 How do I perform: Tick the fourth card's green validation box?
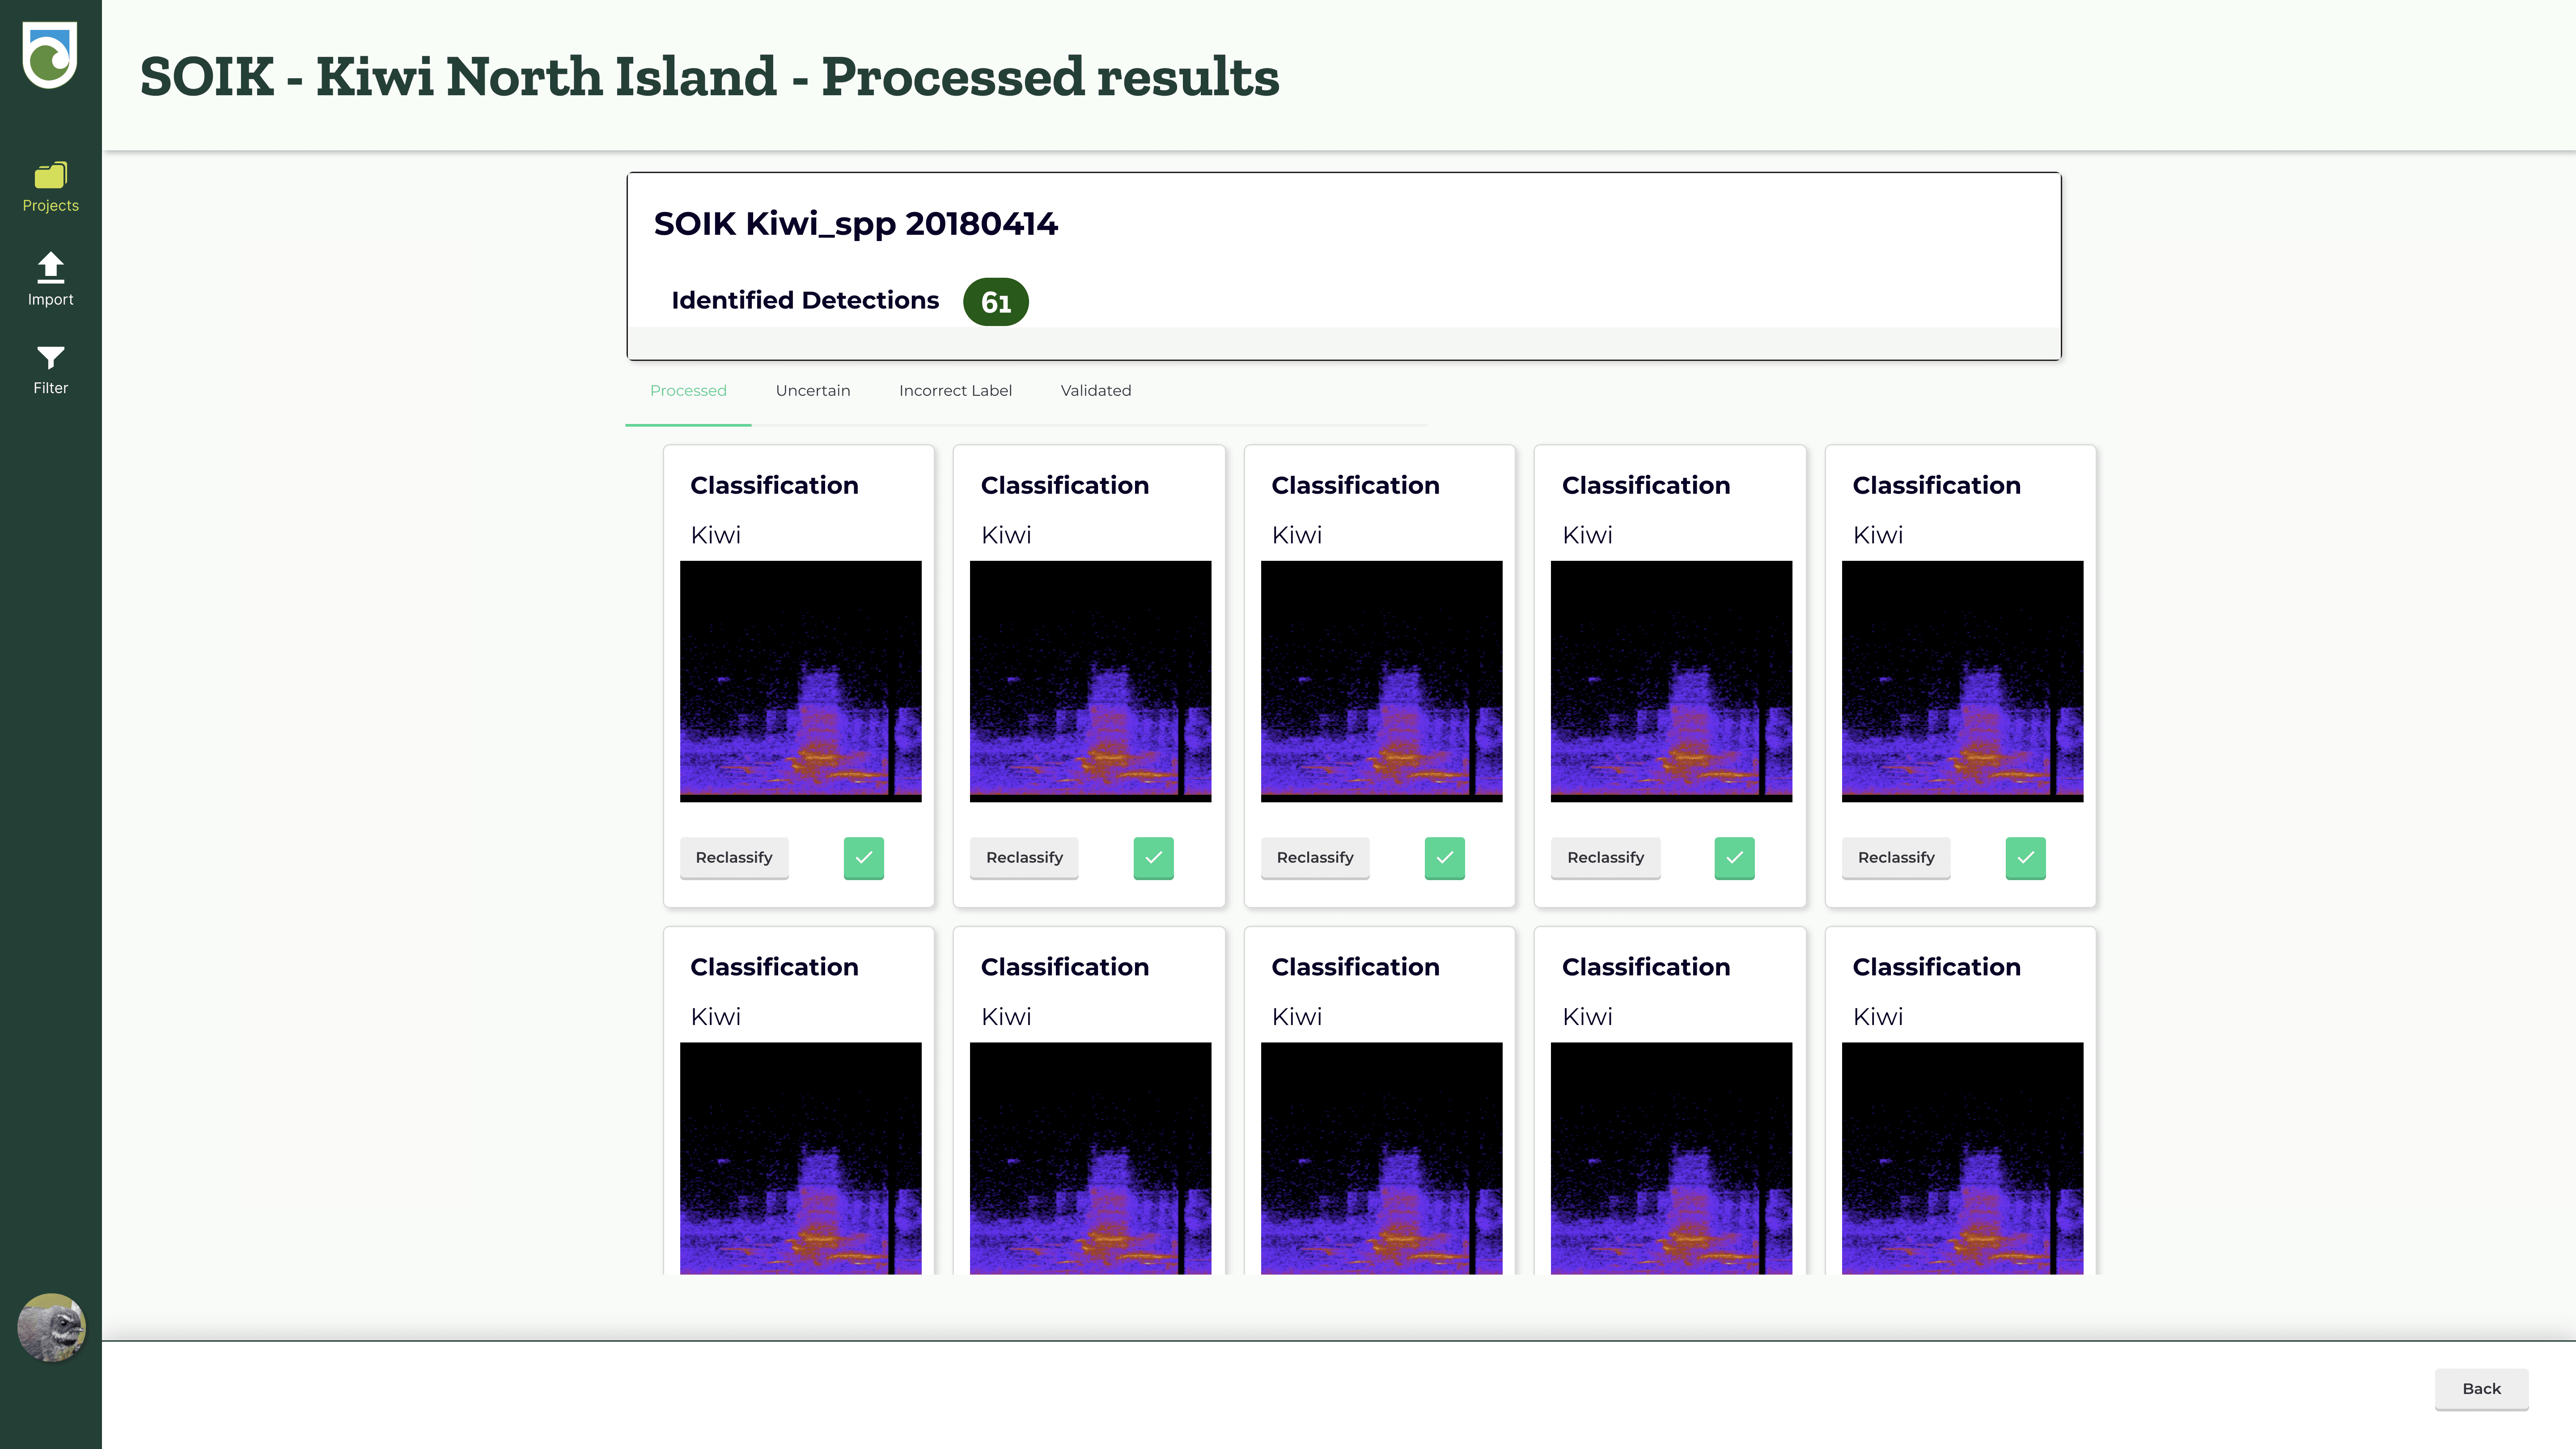(1734, 857)
